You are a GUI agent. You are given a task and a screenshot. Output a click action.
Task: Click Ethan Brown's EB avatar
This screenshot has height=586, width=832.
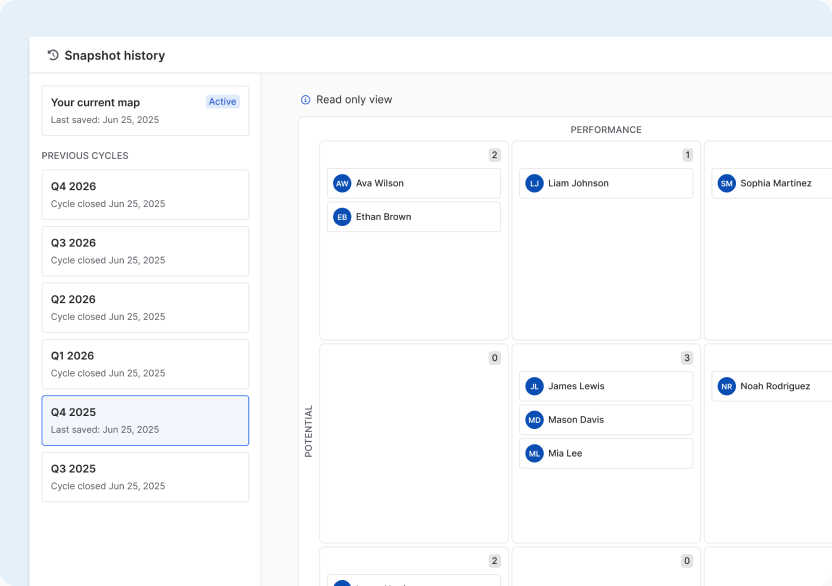coord(342,217)
